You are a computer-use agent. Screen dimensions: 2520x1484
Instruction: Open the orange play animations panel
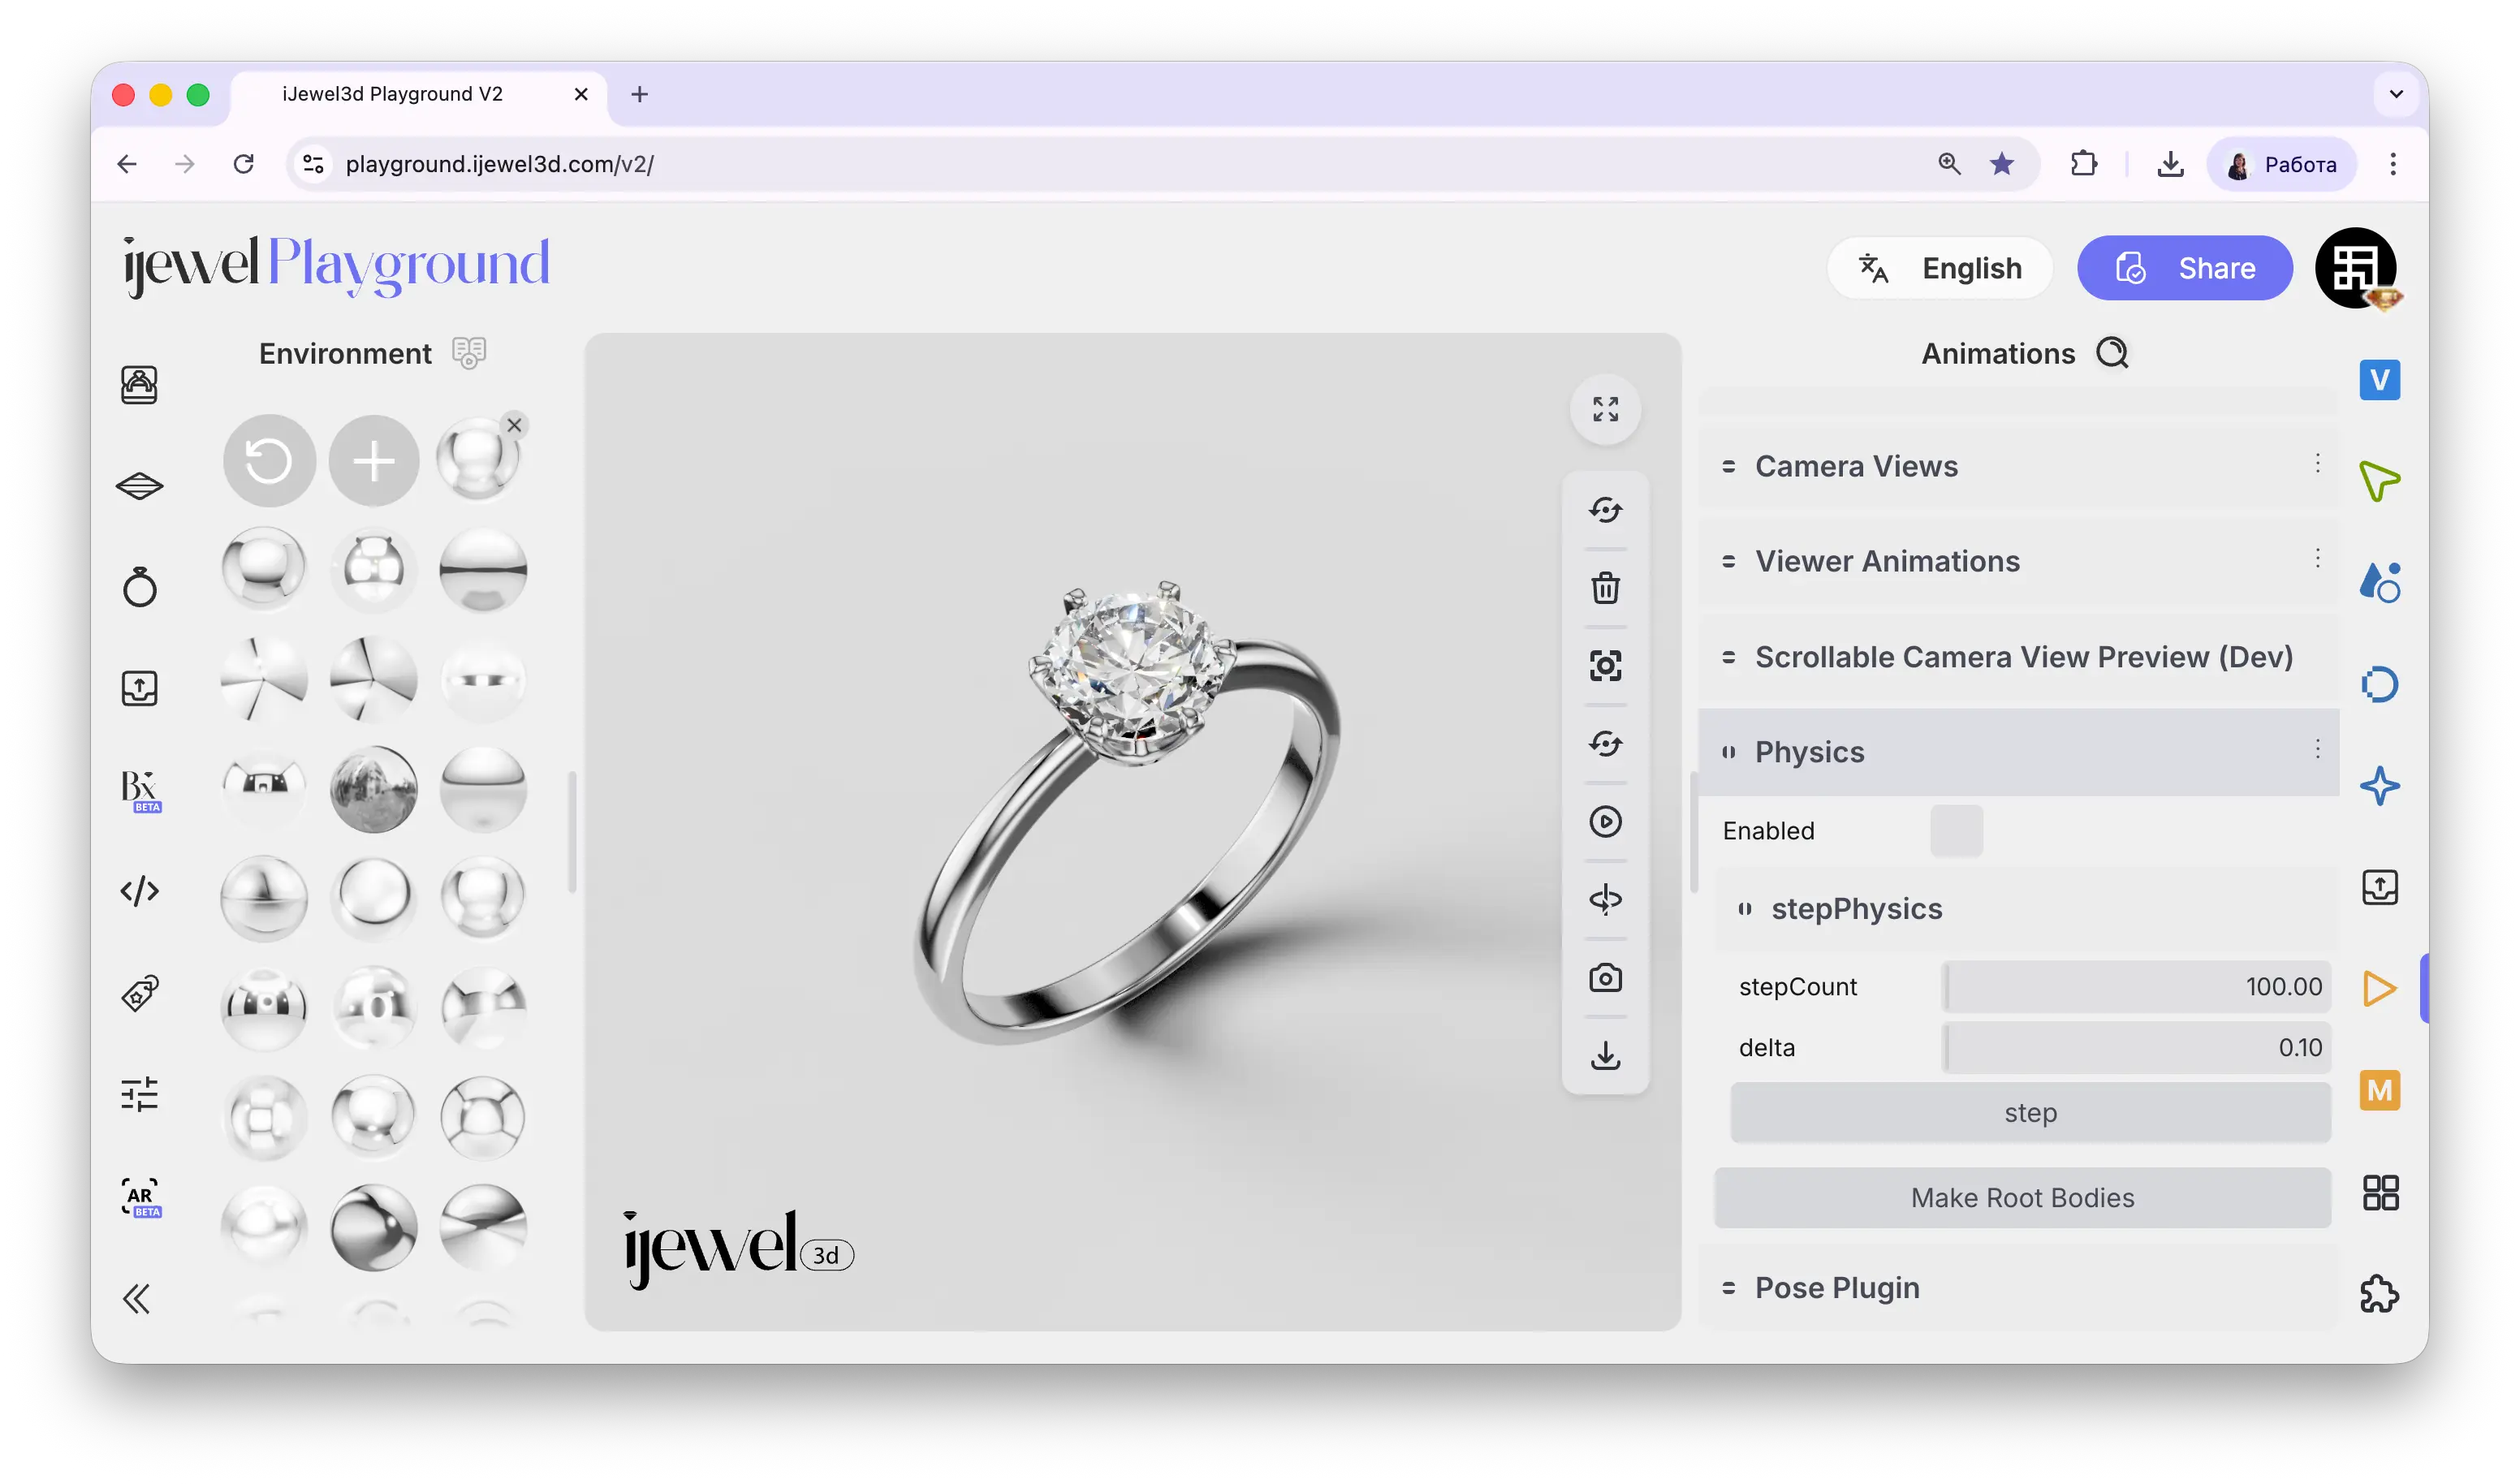pyautogui.click(x=2379, y=988)
